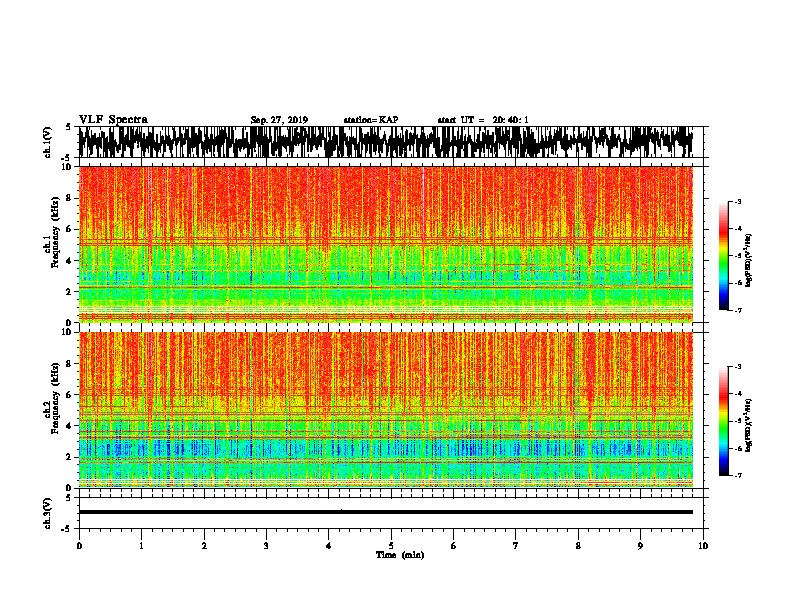Viewport: 792px width, 612px height.
Task: Click the "Time (min)" x-axis label
Action: (x=400, y=555)
